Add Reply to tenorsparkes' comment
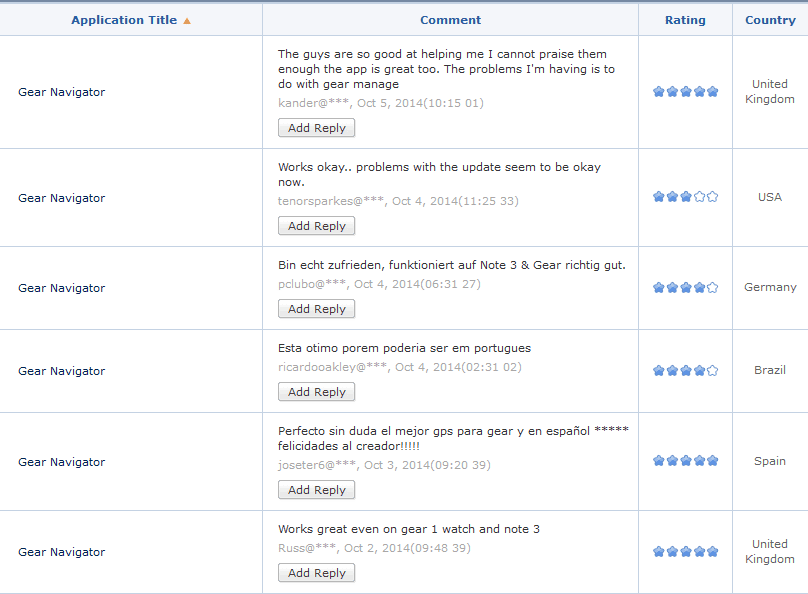Image resolution: width=808 pixels, height=594 pixels. [316, 226]
